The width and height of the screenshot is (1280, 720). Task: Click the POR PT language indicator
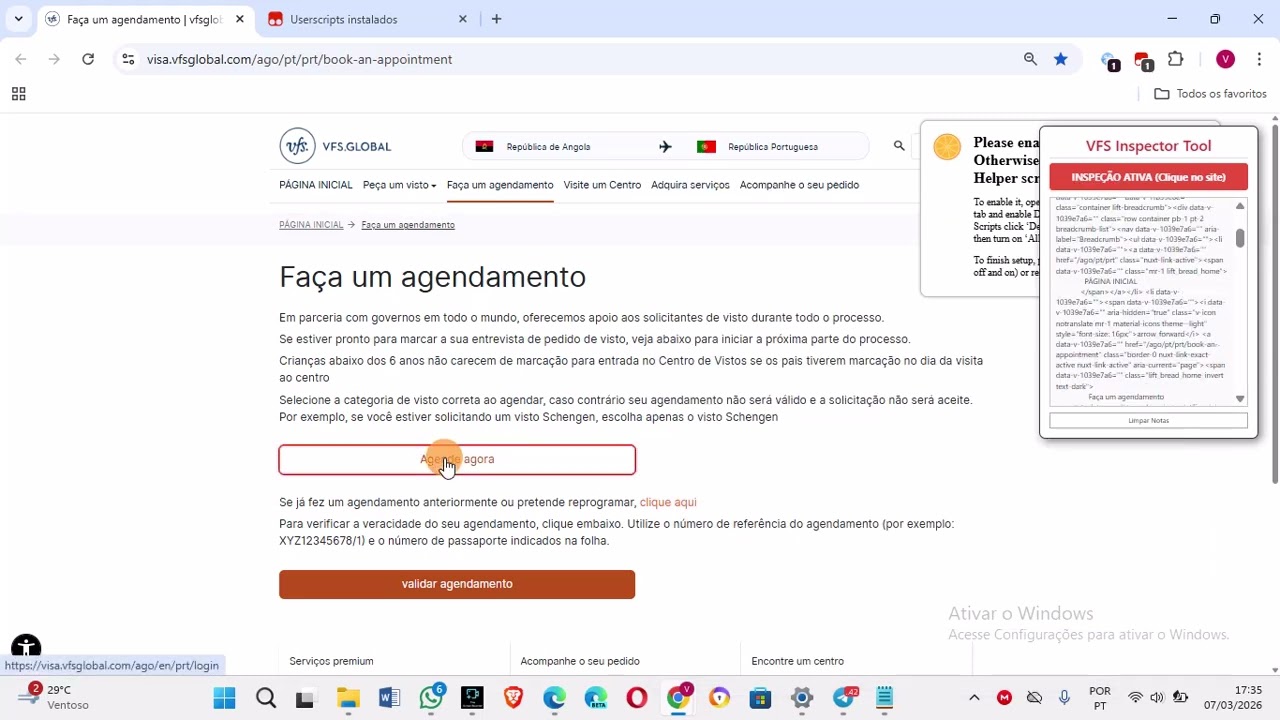[1100, 697]
